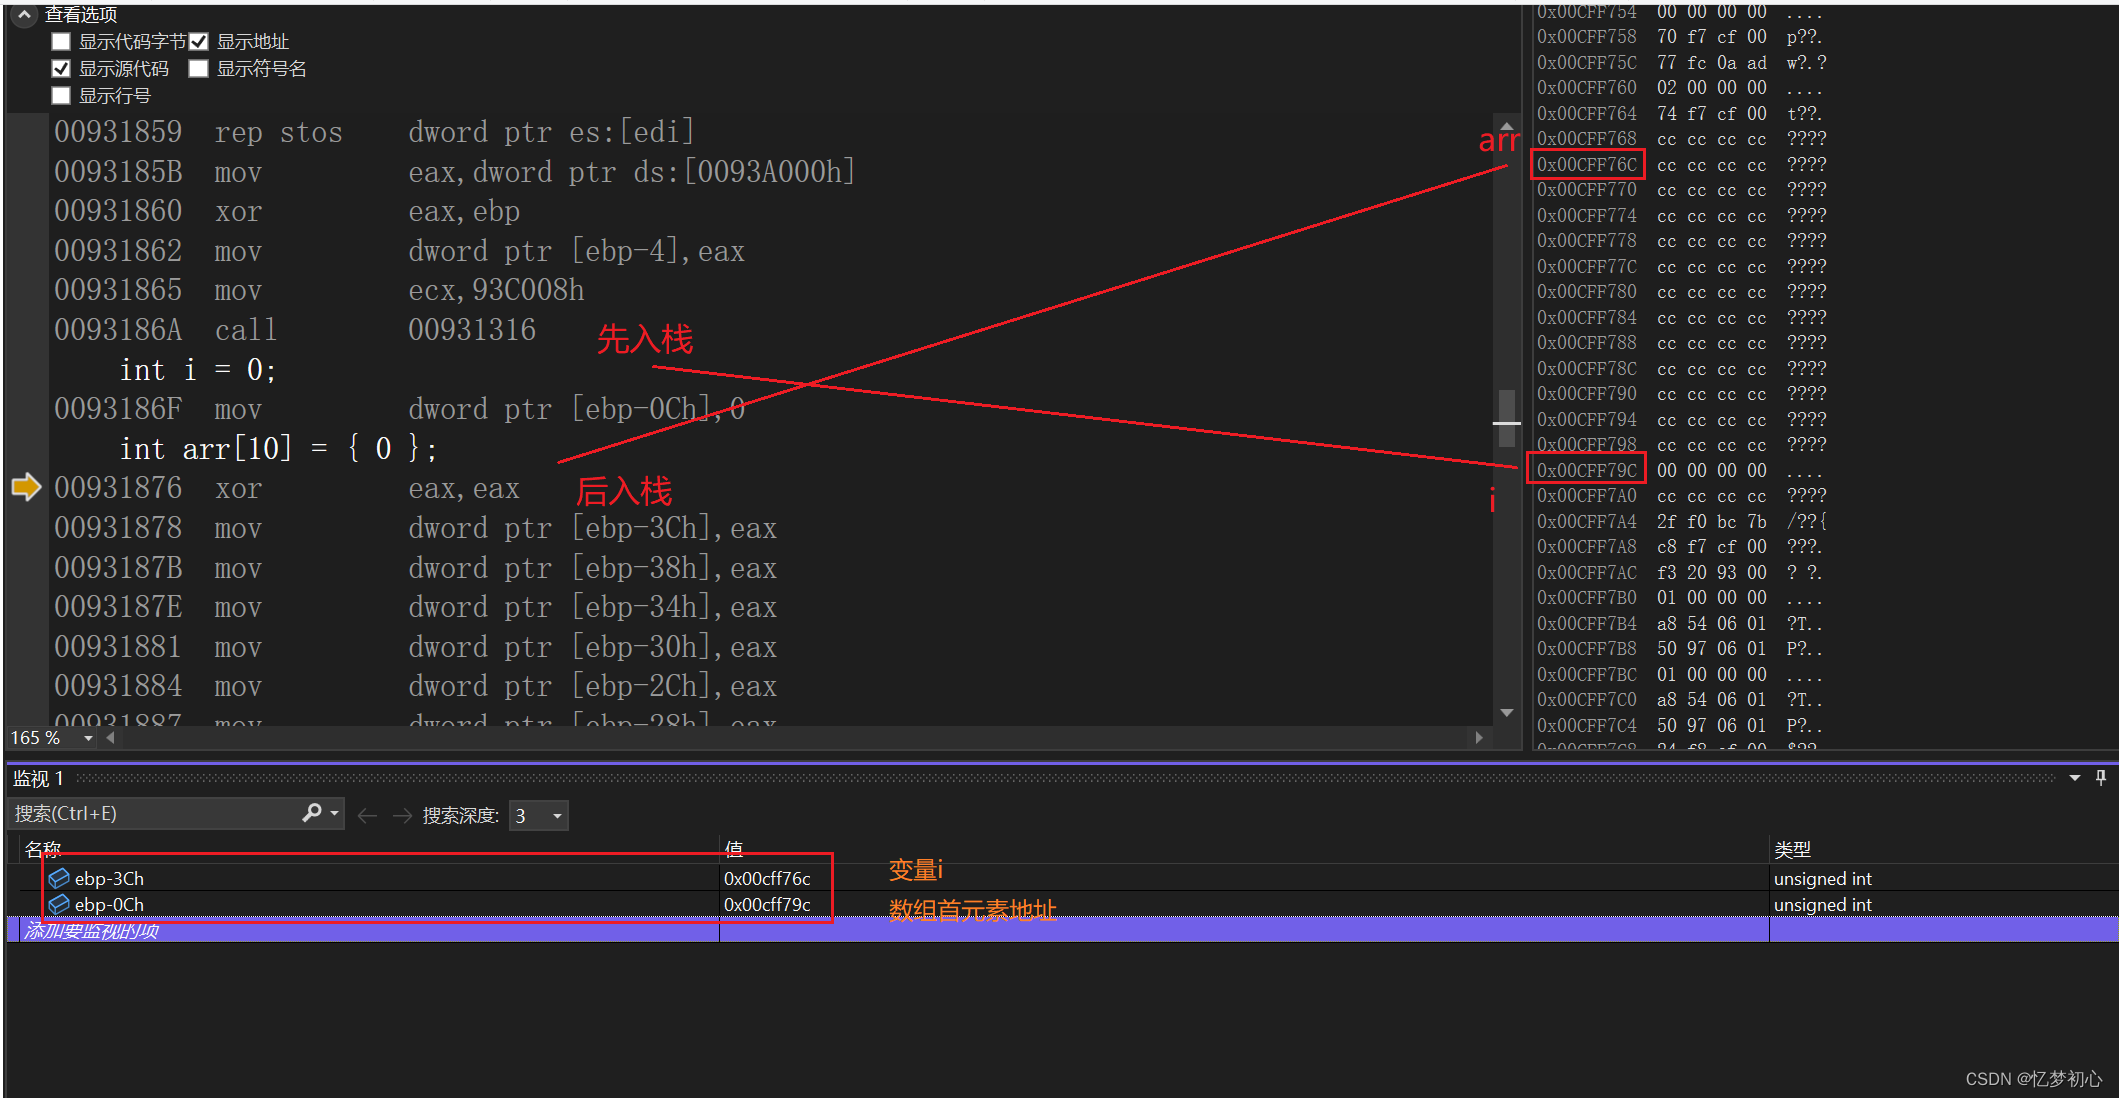Click memory address 0x00CFF7A4
This screenshot has width=2119, height=1098.
[1587, 521]
